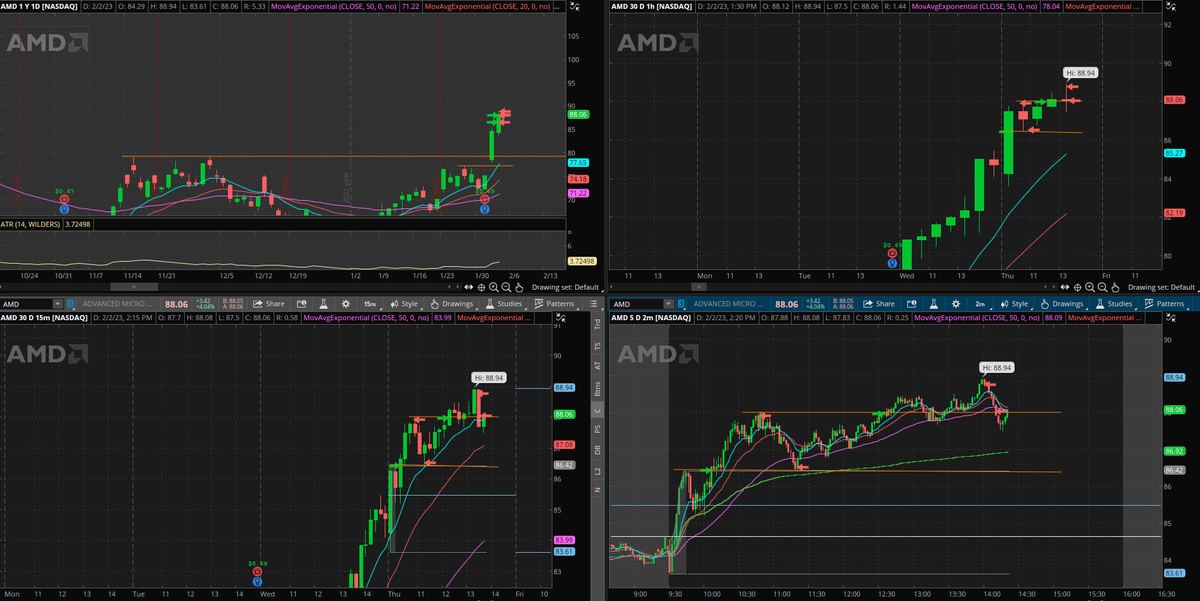Click the 86.92 green price label on 2m chart
The image size is (1200, 601).
click(1174, 451)
